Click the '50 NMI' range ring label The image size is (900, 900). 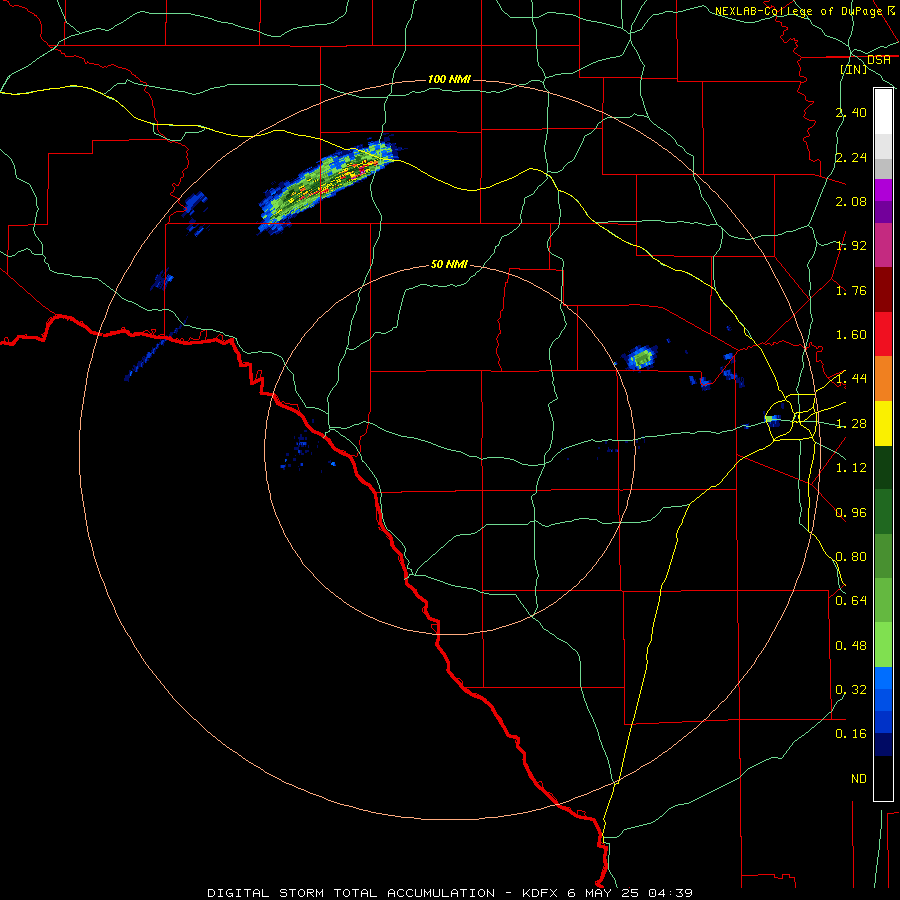click(x=449, y=264)
